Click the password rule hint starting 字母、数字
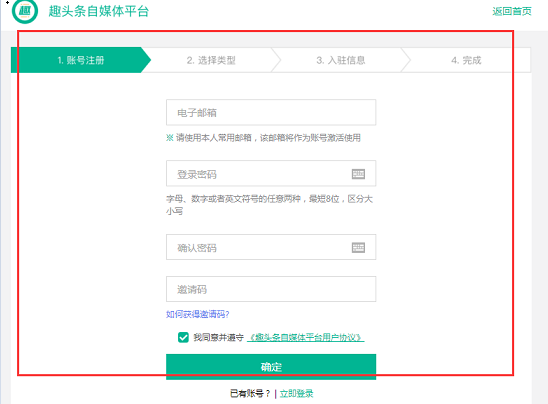 click(x=269, y=205)
